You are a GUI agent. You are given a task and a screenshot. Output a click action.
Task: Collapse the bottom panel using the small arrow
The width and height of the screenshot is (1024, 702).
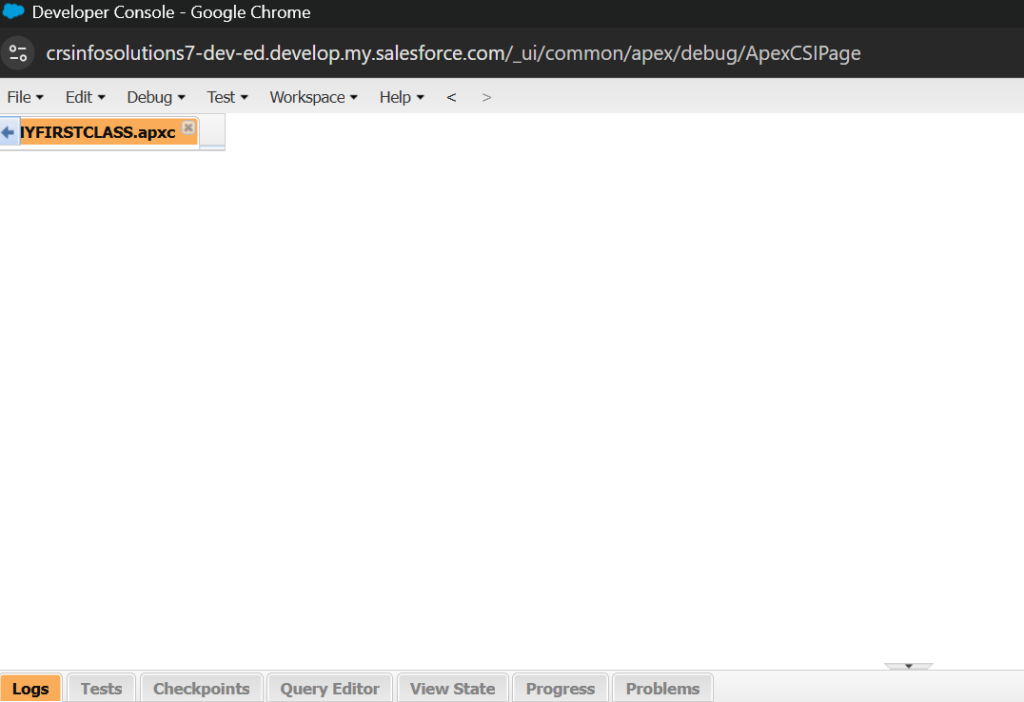pos(908,665)
